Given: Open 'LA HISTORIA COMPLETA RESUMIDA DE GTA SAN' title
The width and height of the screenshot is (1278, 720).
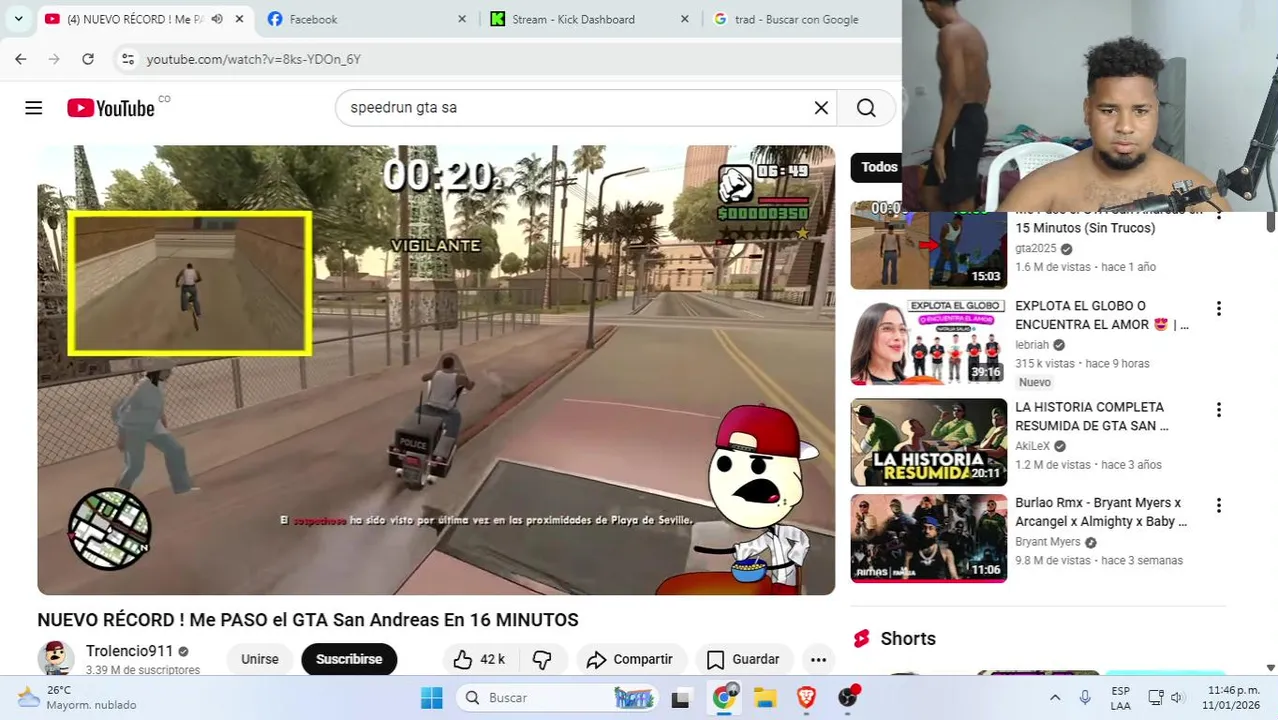Looking at the screenshot, I should (1092, 416).
